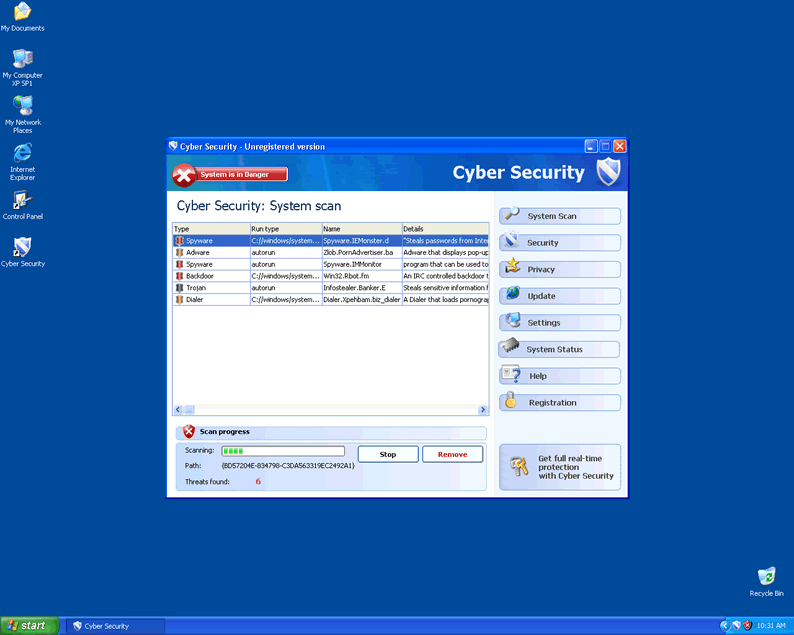794x635 pixels.
Task: Sort results by the Name column header
Action: pos(361,229)
